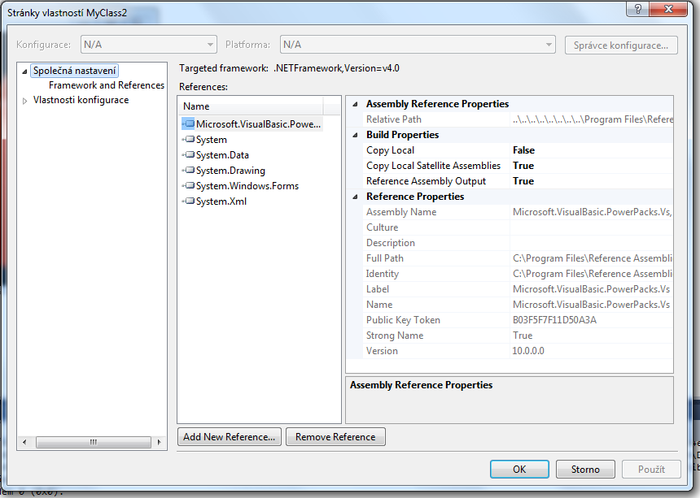
Task: Collapse the Build Properties category
Action: [x=355, y=135]
